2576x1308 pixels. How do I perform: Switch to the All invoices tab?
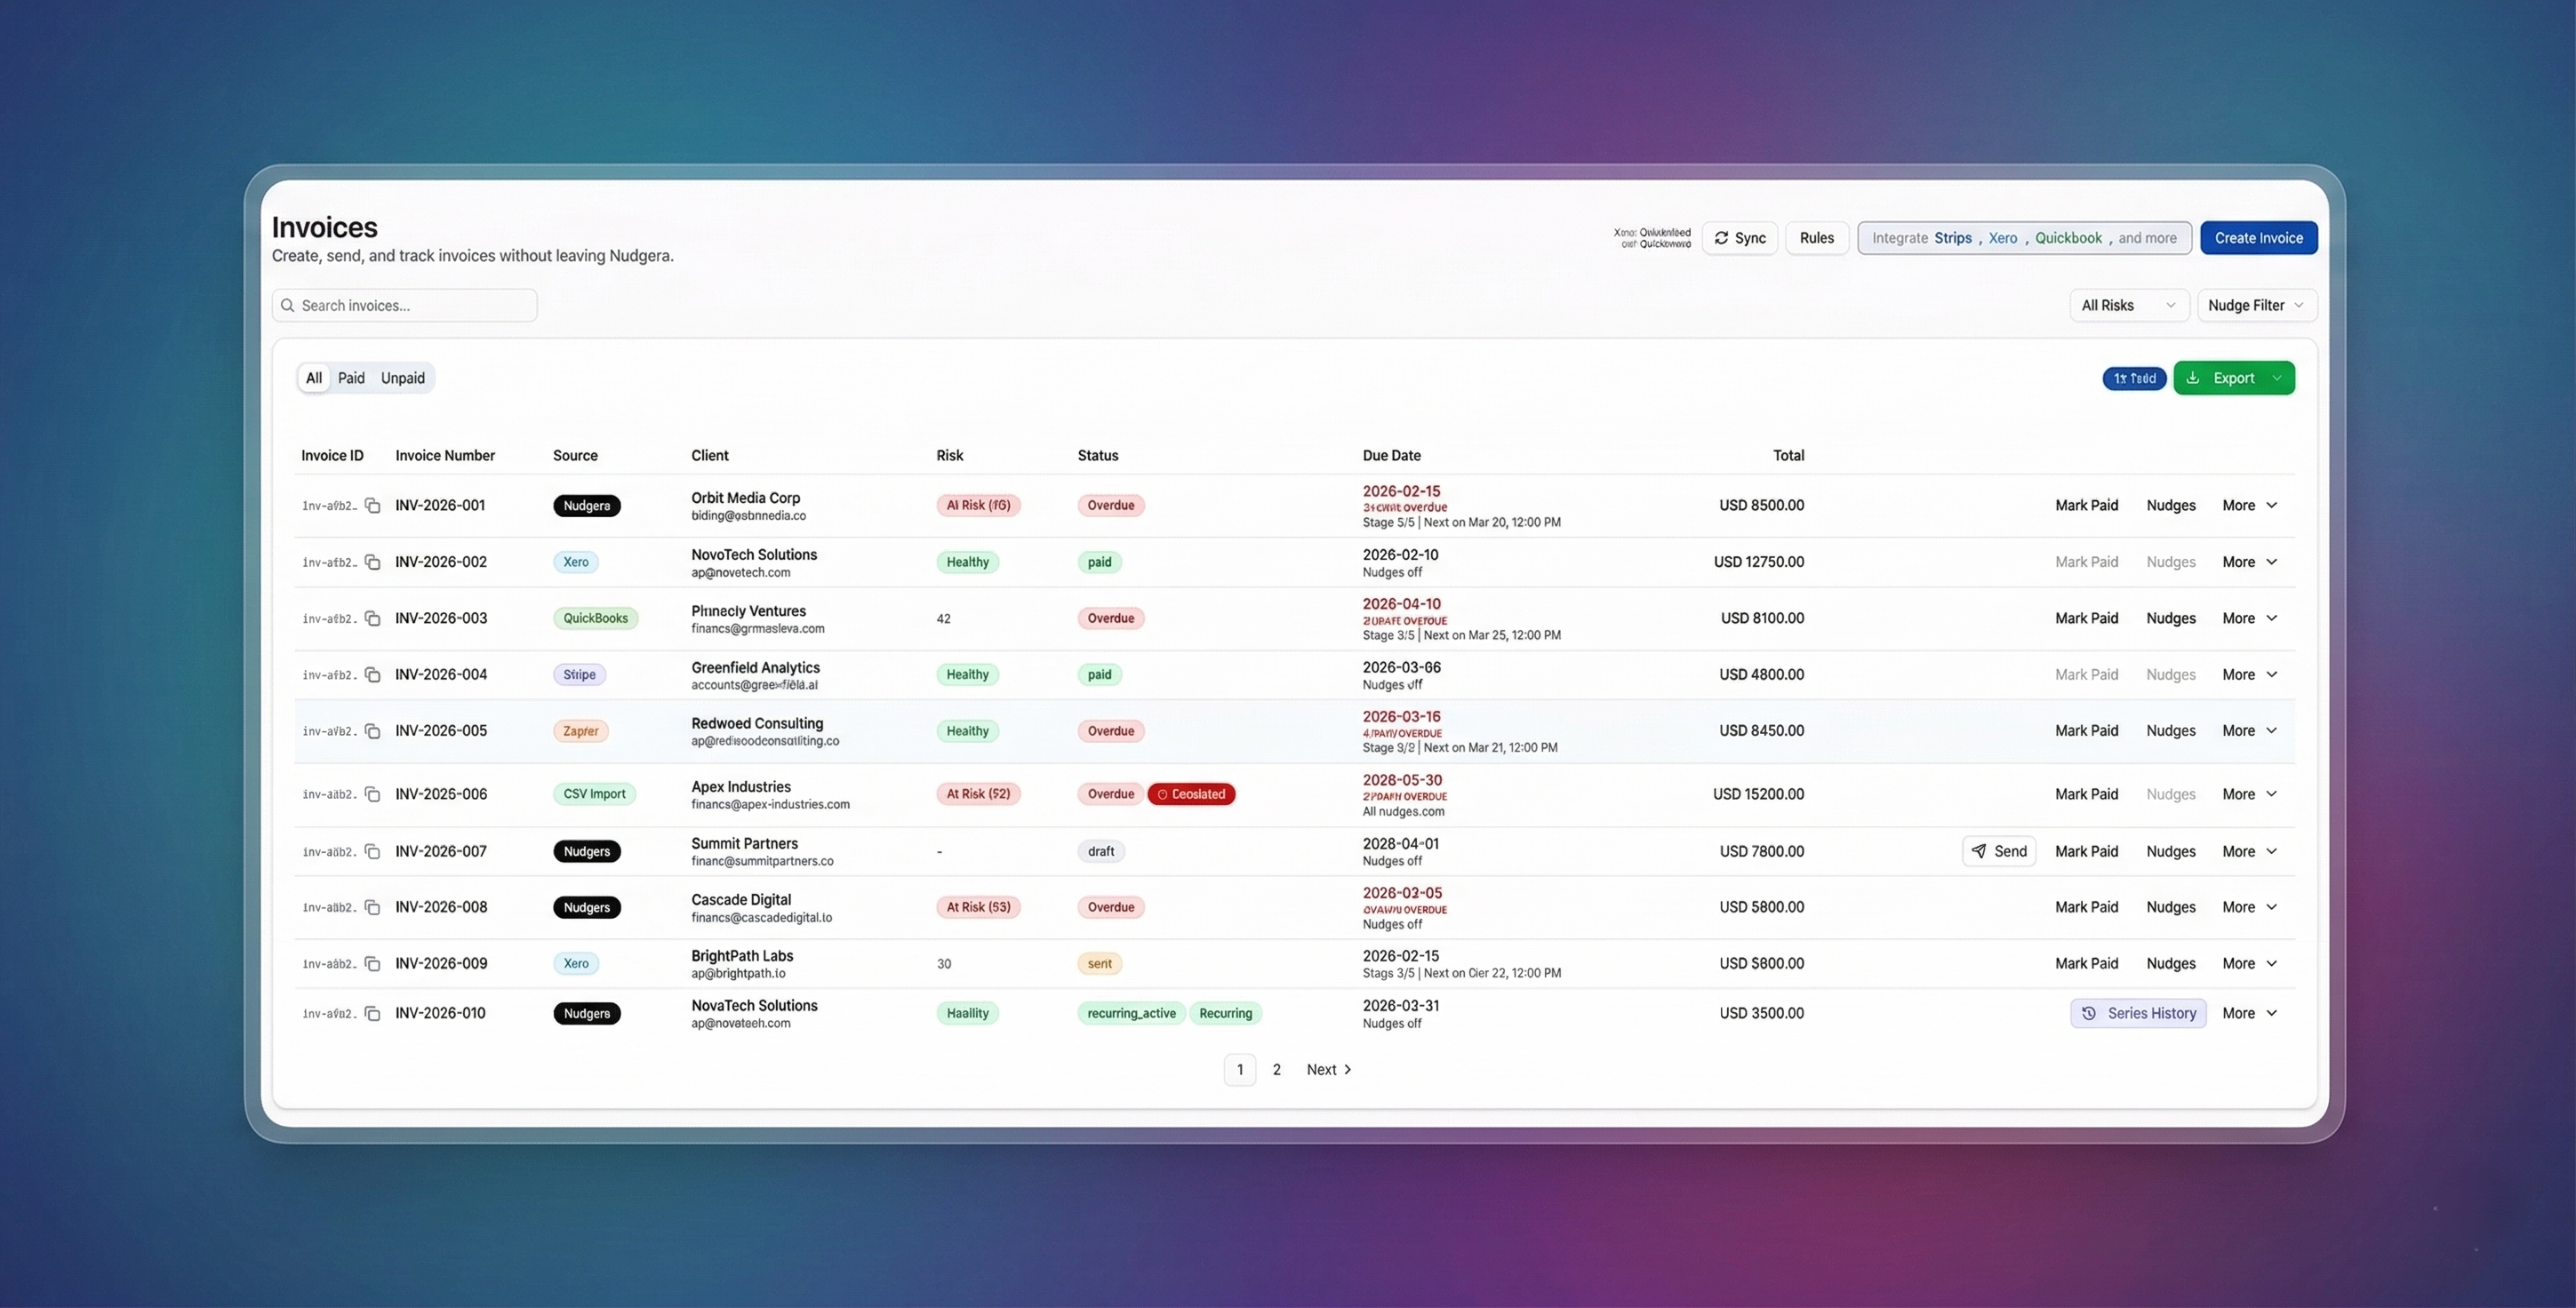pyautogui.click(x=314, y=378)
